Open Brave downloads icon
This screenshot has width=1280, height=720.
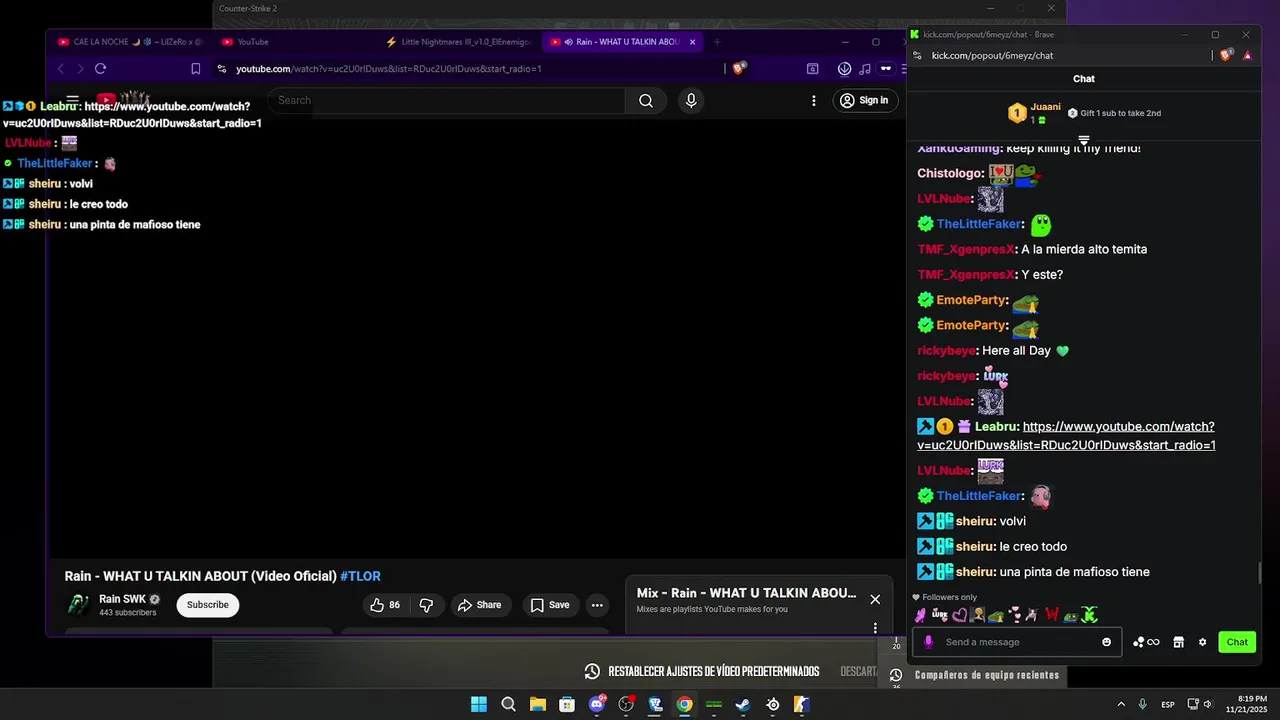point(845,69)
